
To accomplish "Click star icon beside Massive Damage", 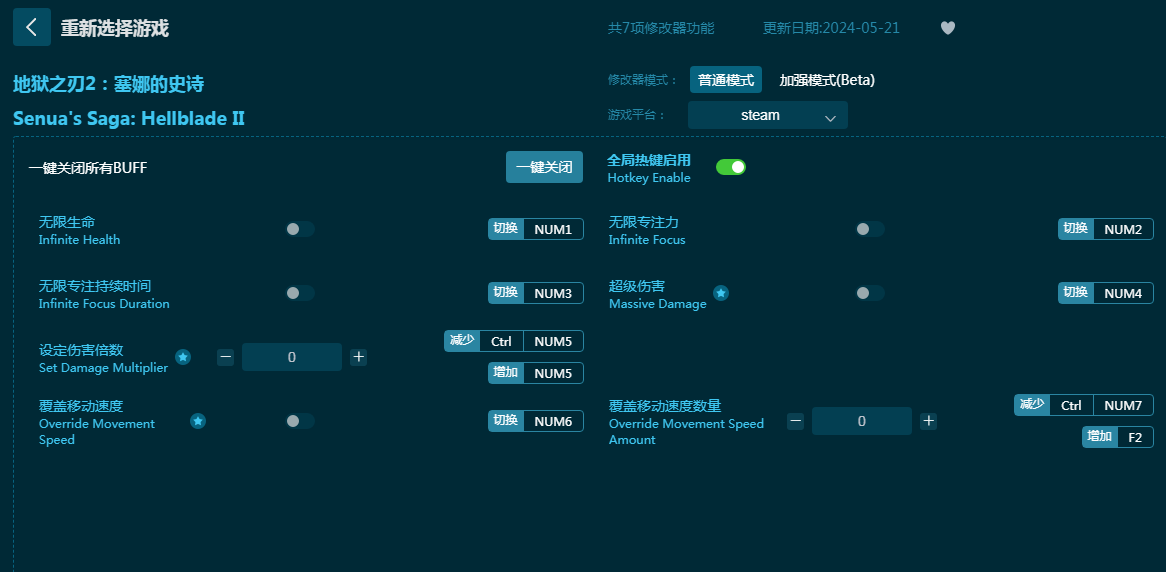I will 721,293.
